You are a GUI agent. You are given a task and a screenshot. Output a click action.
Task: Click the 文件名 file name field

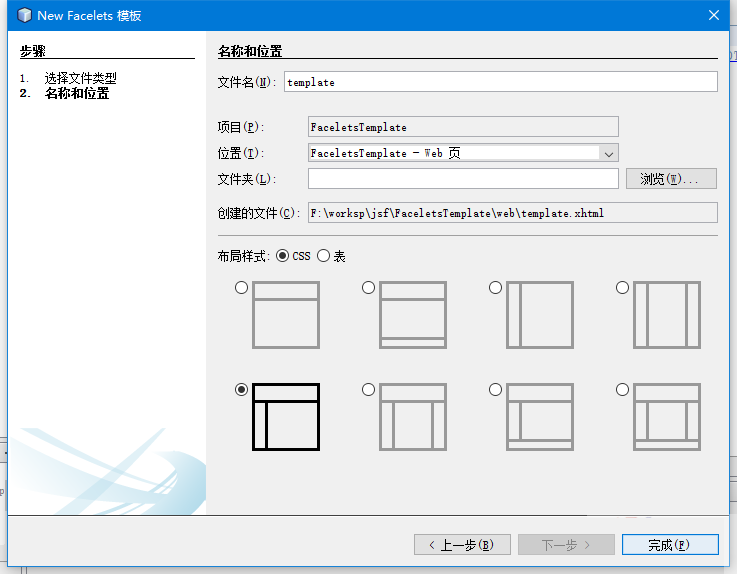tap(501, 82)
